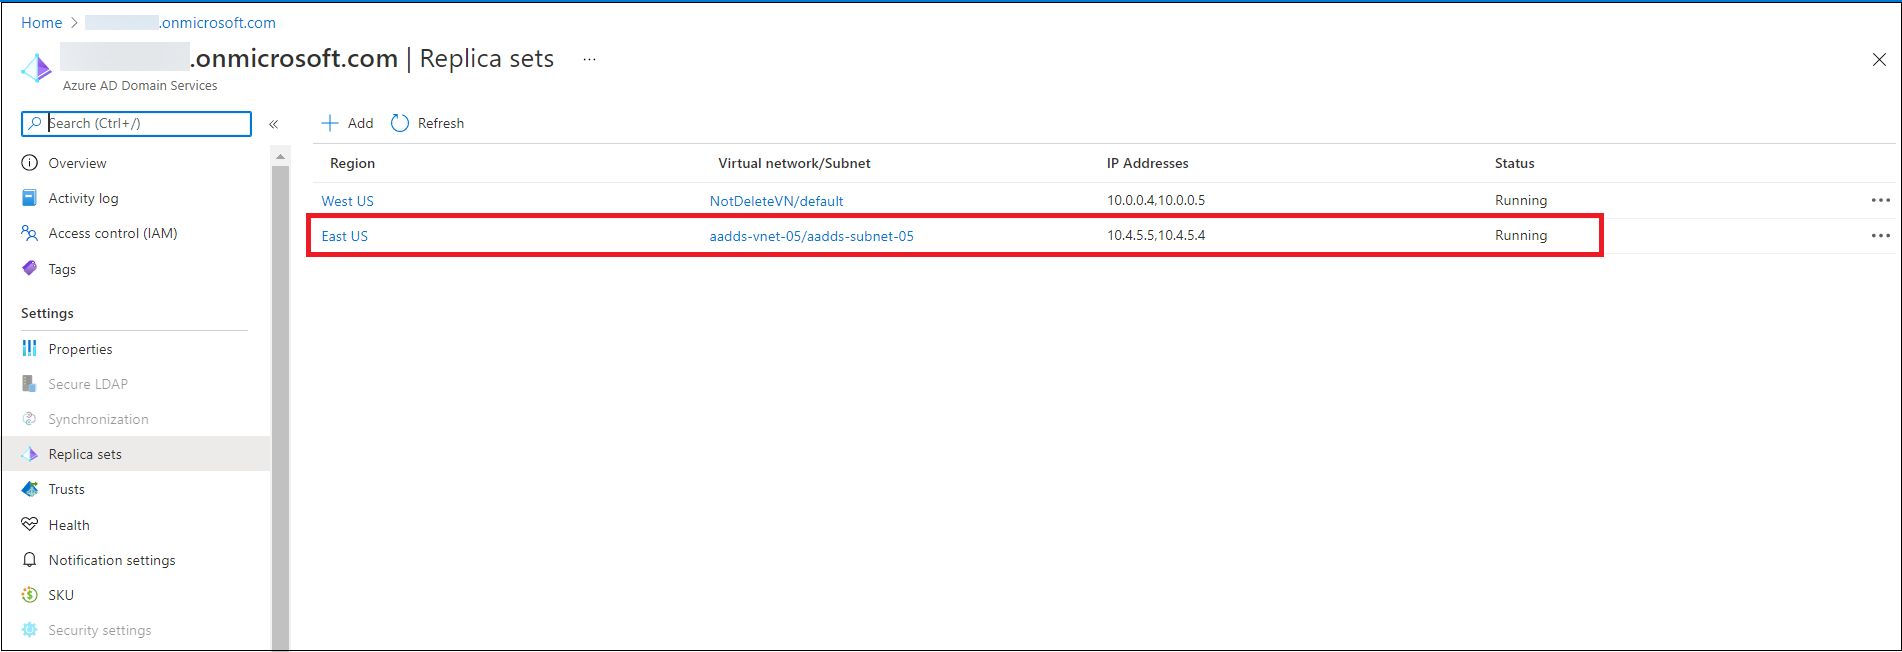
Task: Click the sidebar vertical scrollbar
Action: click(x=280, y=400)
